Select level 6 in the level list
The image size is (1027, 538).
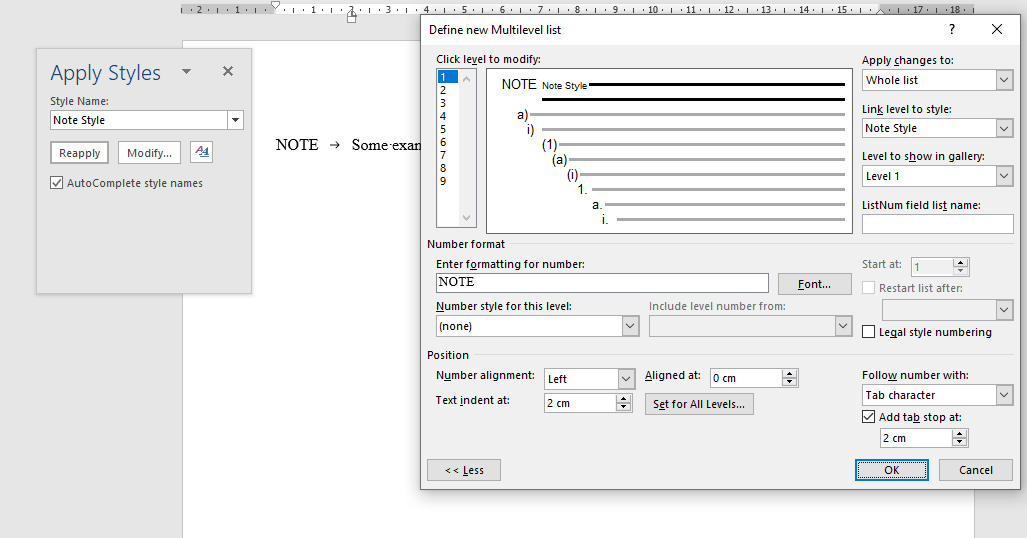coord(448,142)
